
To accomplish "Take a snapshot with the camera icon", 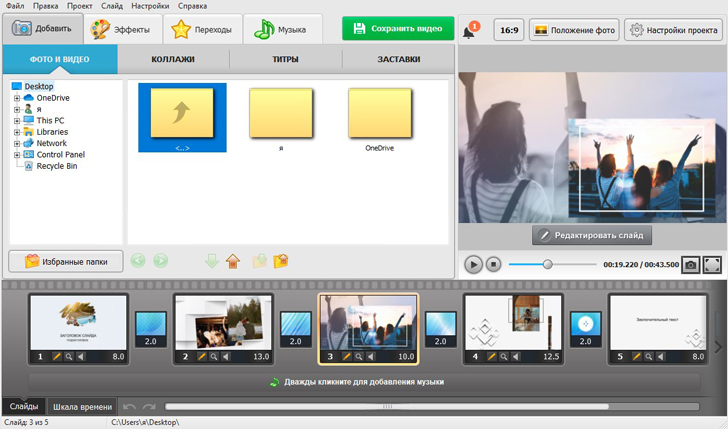I will click(690, 265).
